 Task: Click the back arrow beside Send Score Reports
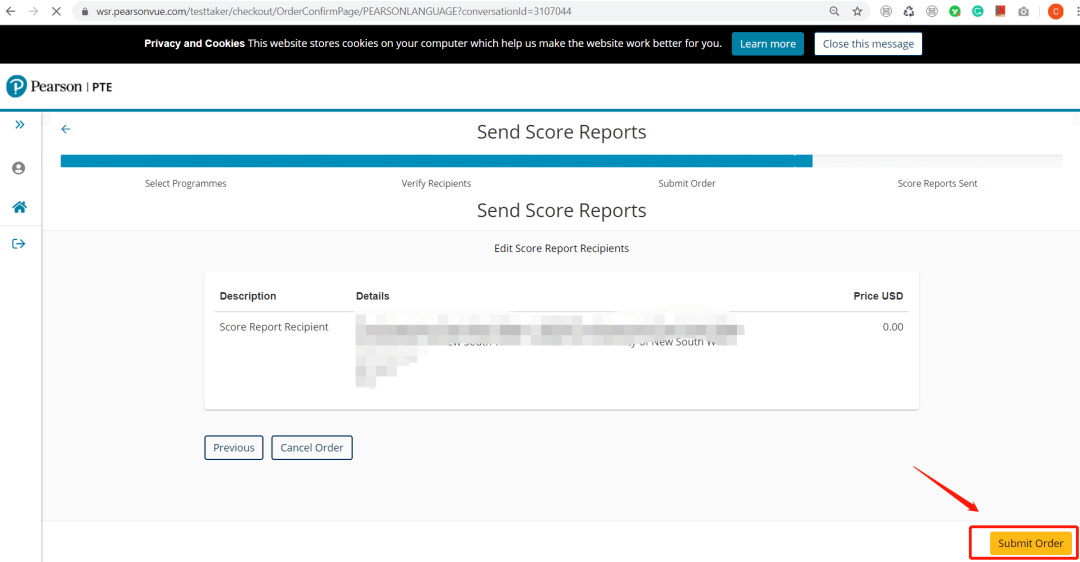click(x=66, y=129)
